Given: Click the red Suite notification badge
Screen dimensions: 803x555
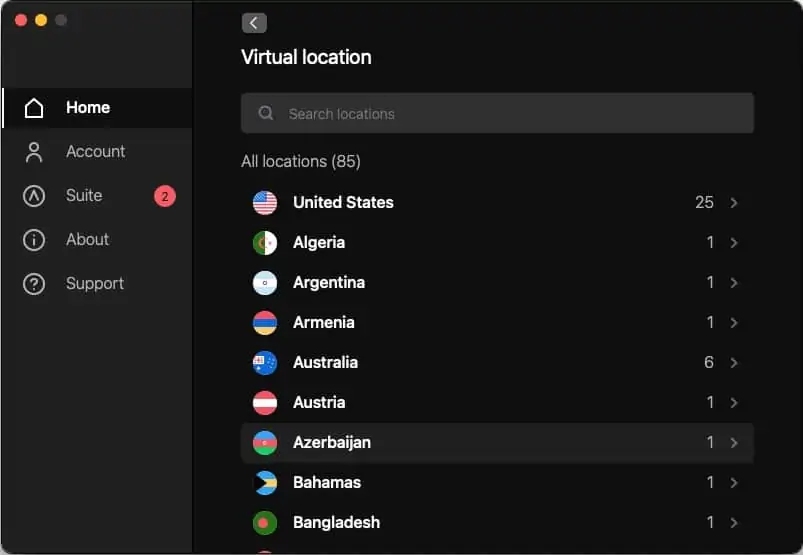Looking at the screenshot, I should click(x=165, y=196).
